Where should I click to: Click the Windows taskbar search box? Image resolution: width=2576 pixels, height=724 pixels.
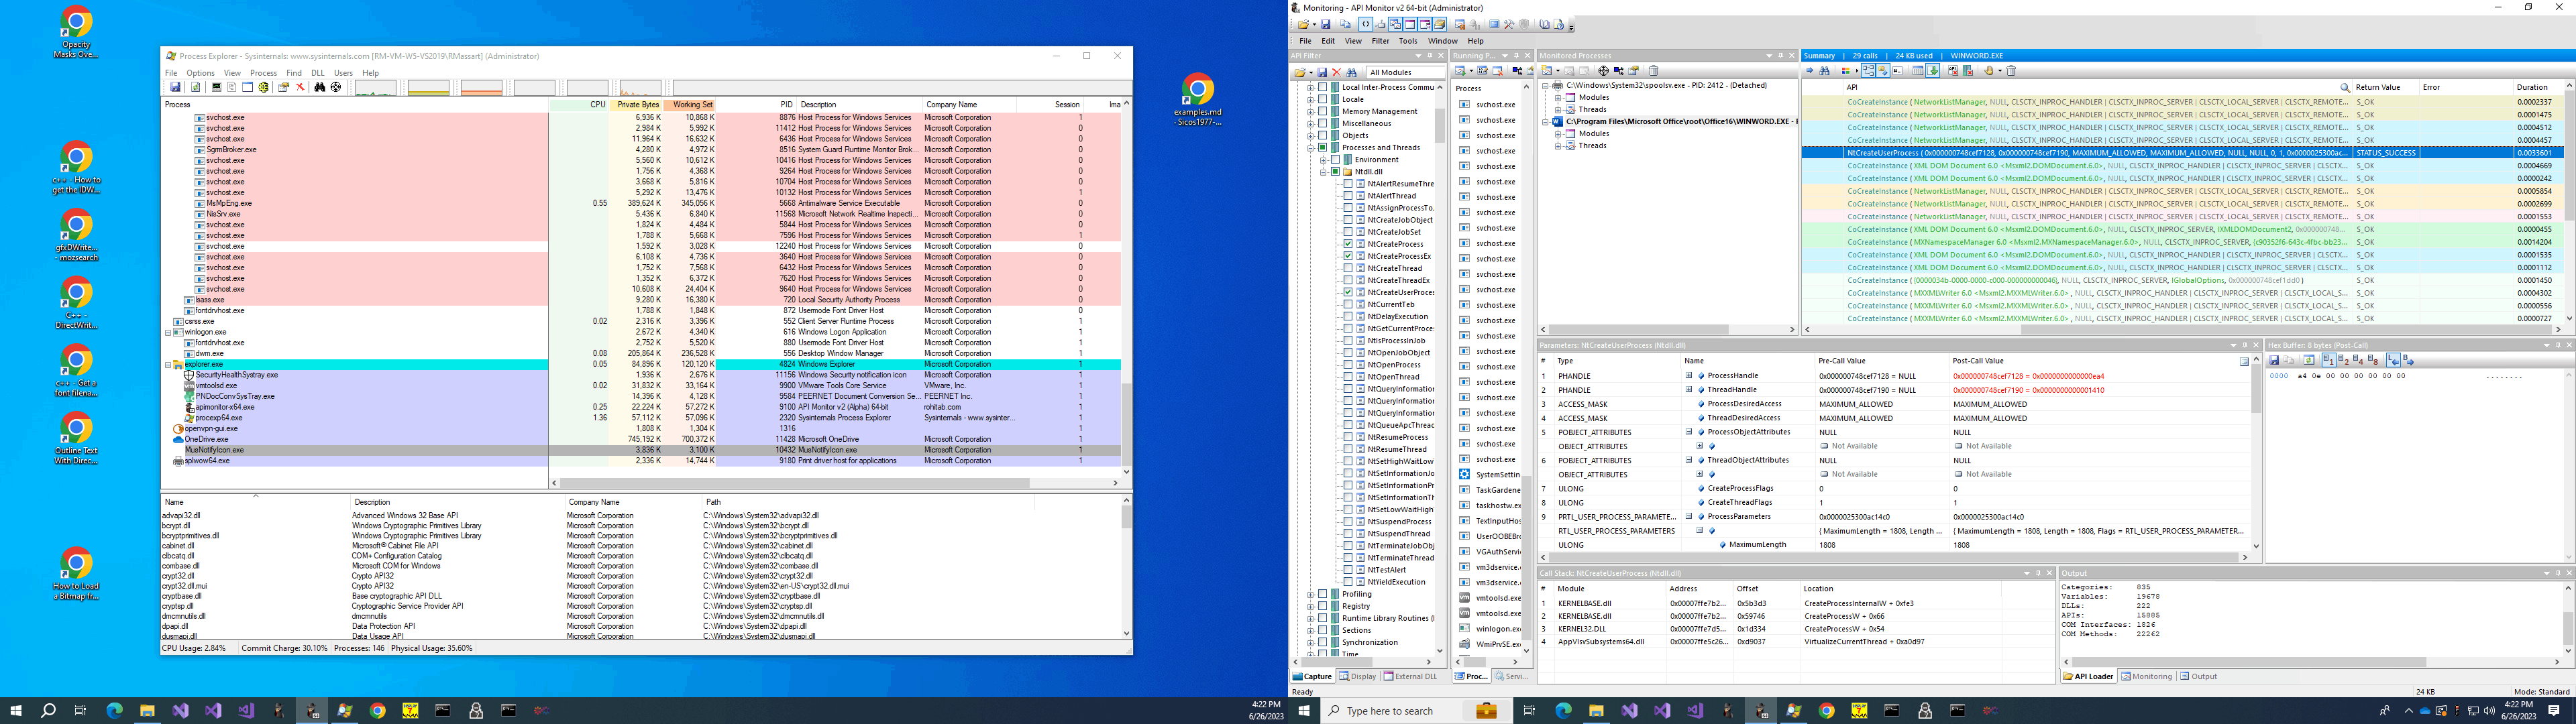point(1400,711)
